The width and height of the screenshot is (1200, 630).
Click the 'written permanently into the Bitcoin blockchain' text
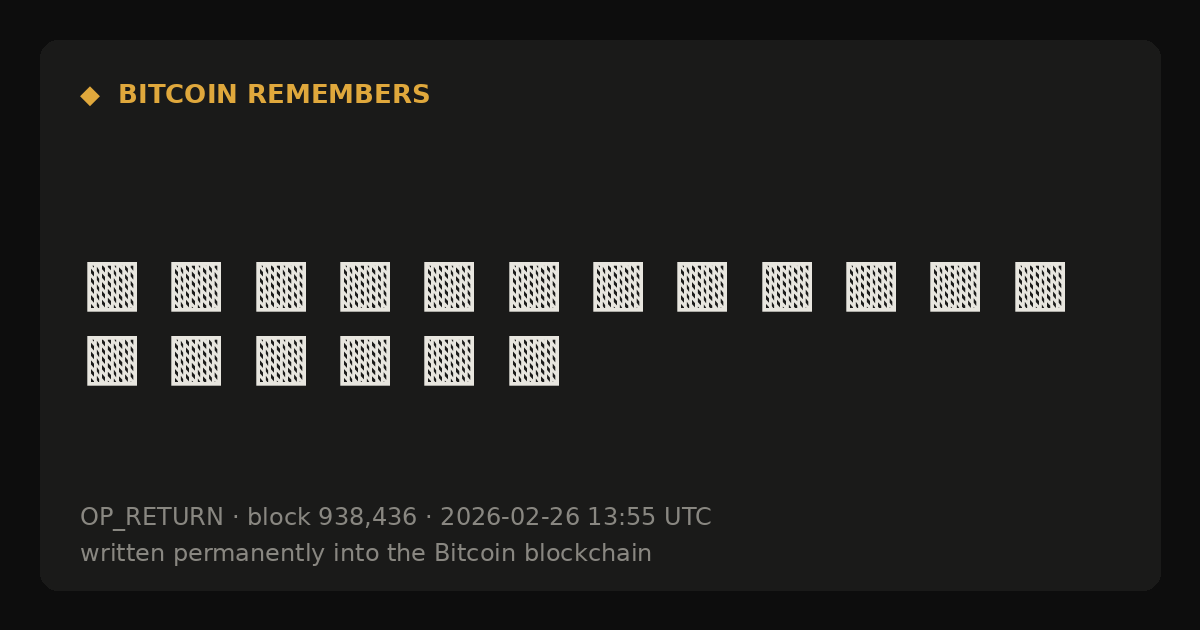click(366, 554)
